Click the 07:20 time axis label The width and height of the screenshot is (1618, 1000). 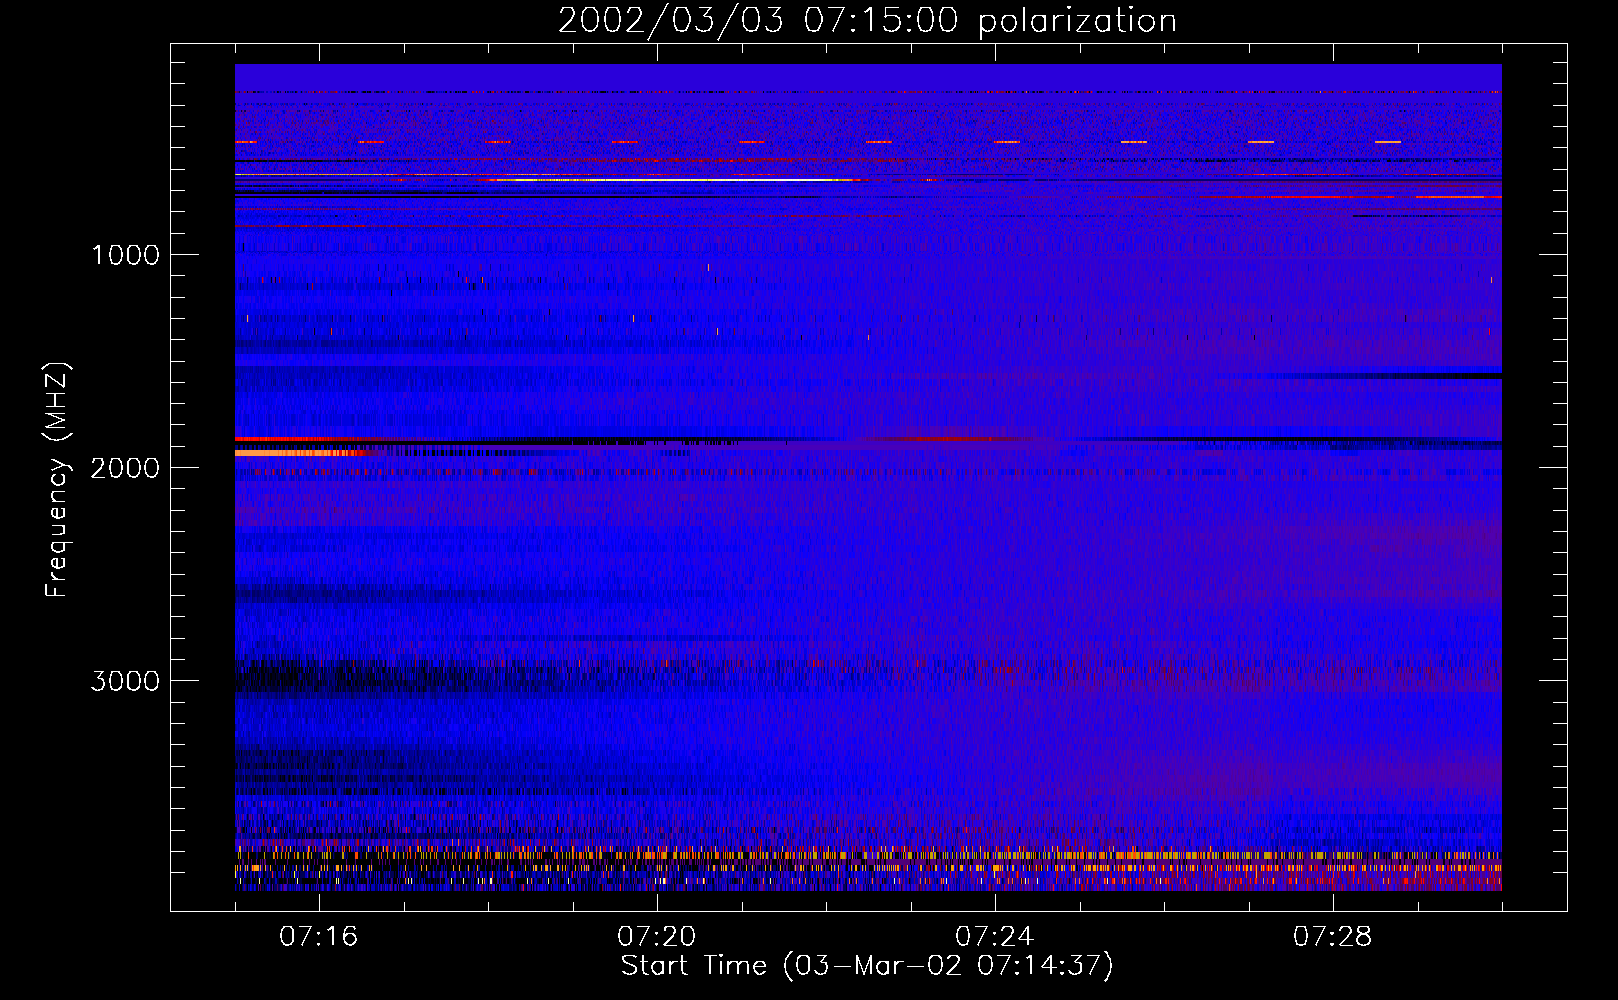pyautogui.click(x=657, y=937)
